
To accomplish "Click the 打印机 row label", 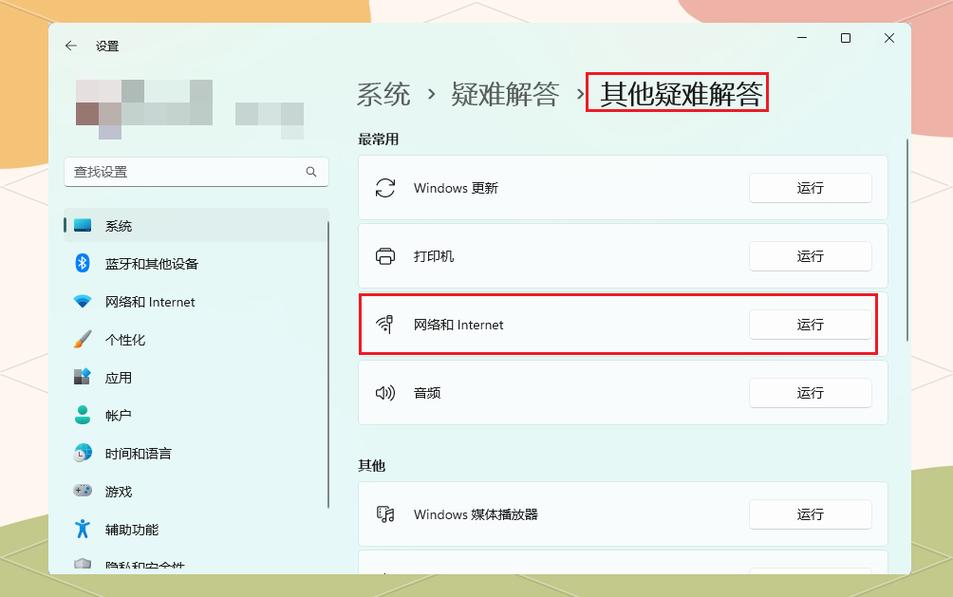I will click(434, 256).
